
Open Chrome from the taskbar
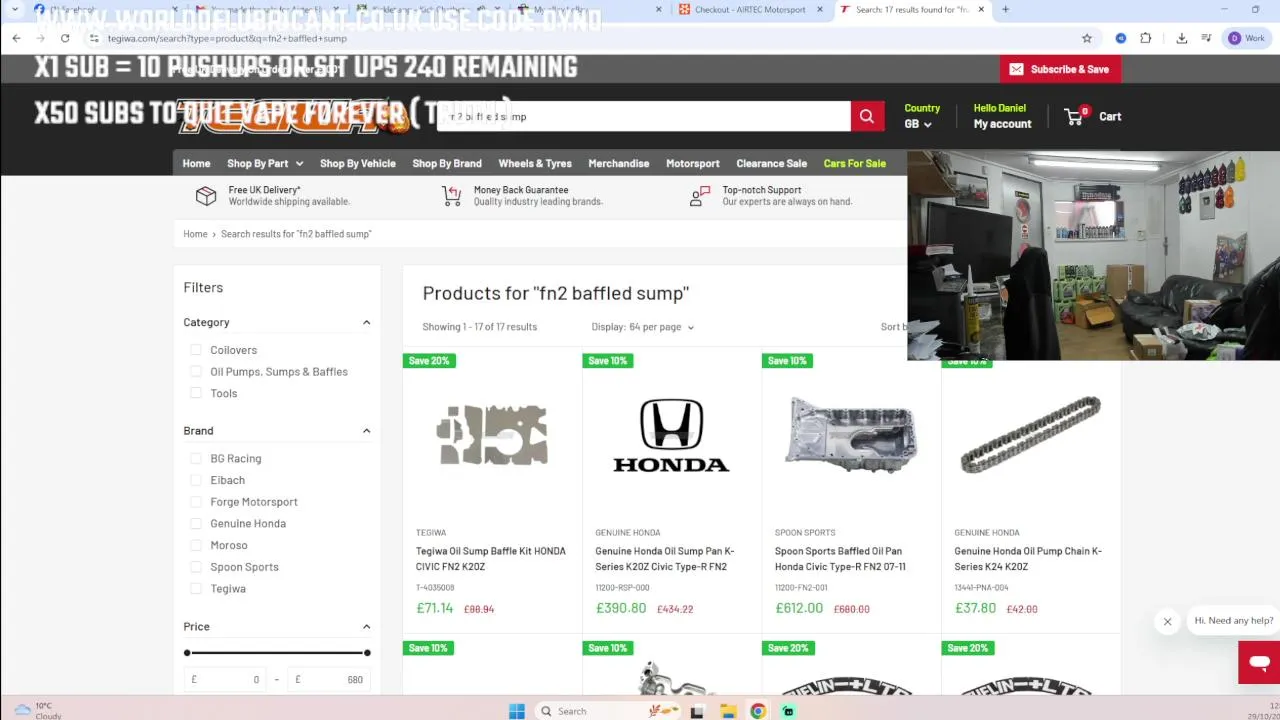(758, 711)
